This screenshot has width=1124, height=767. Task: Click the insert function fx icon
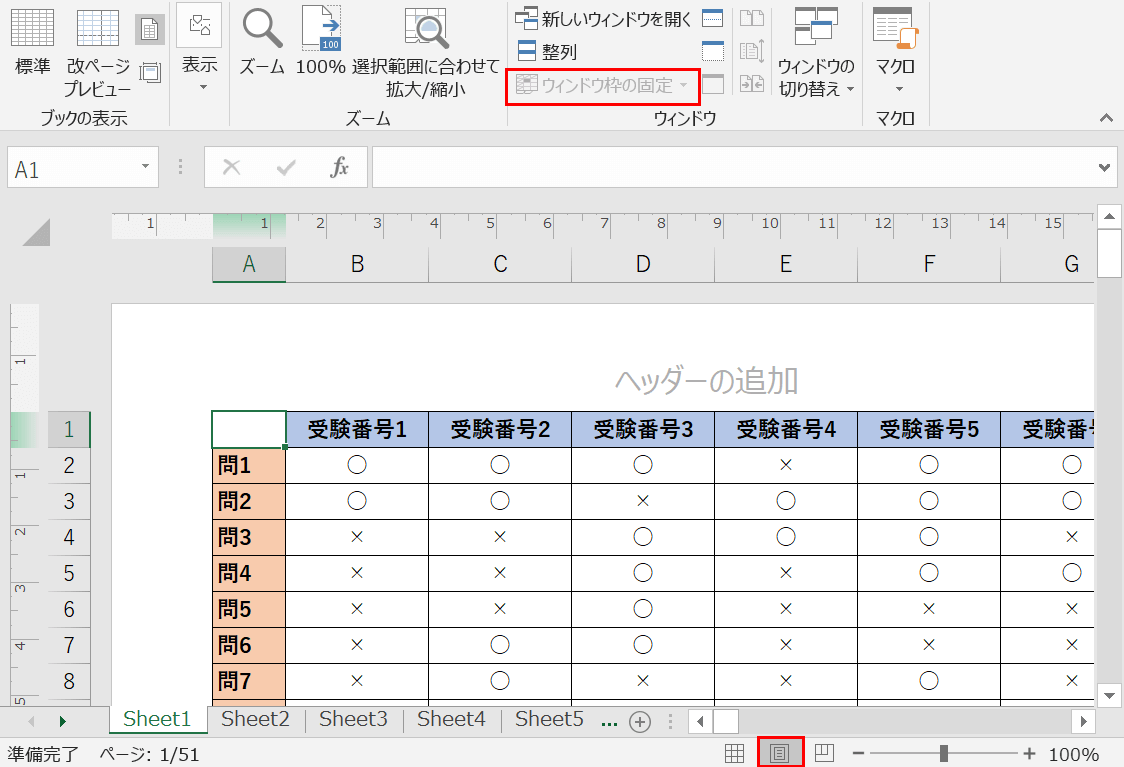pos(340,168)
